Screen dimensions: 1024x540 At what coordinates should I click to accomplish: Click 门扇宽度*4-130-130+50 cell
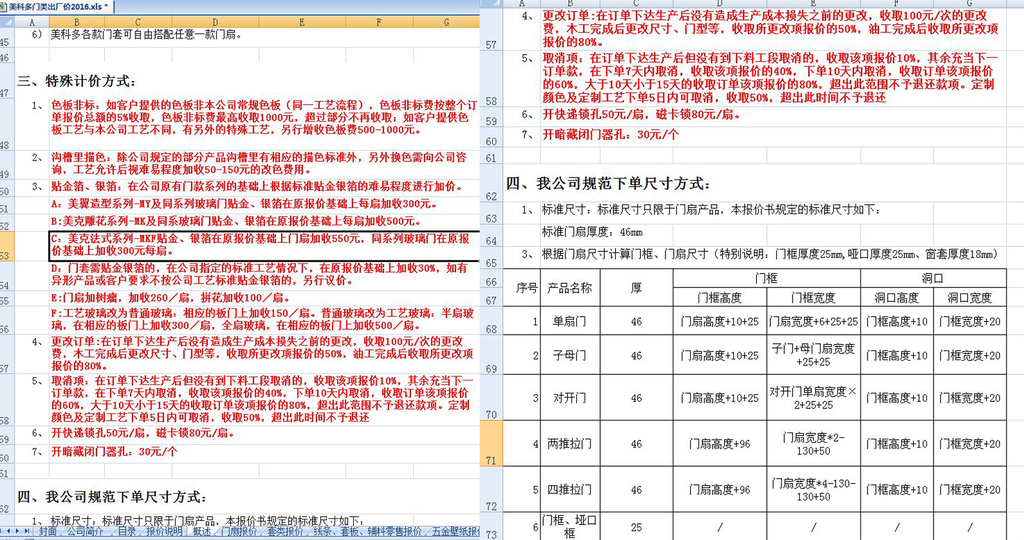pos(814,489)
